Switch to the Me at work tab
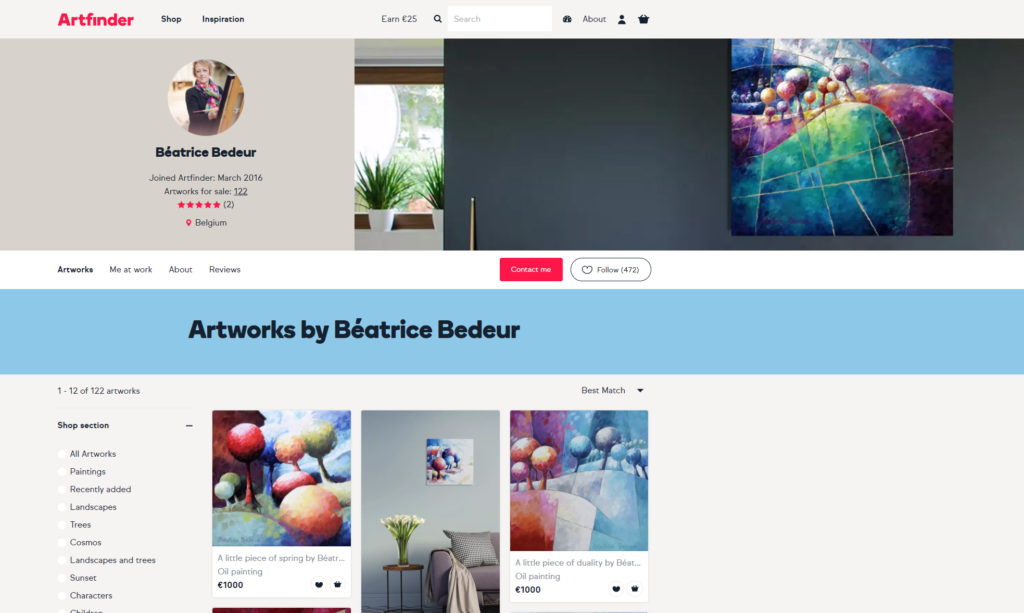Image resolution: width=1024 pixels, height=613 pixels. [131, 270]
